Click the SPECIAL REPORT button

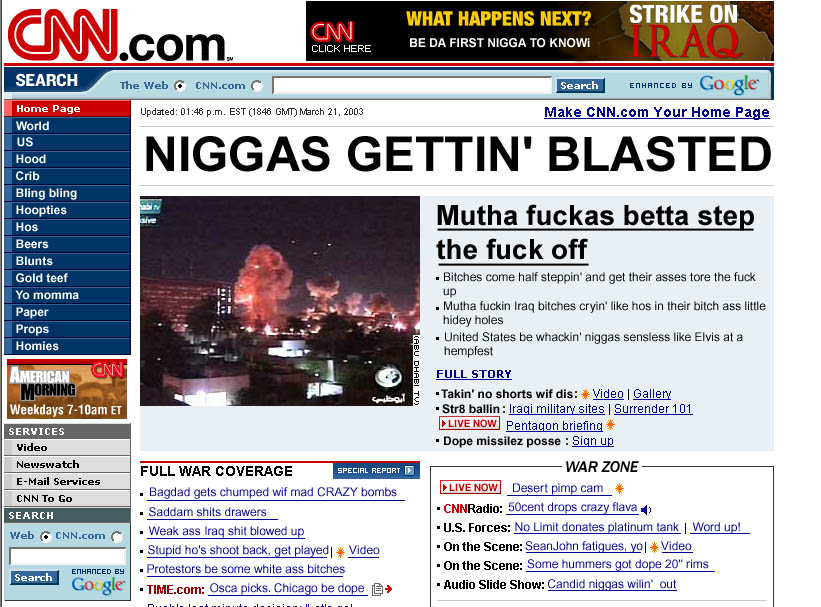pos(375,470)
